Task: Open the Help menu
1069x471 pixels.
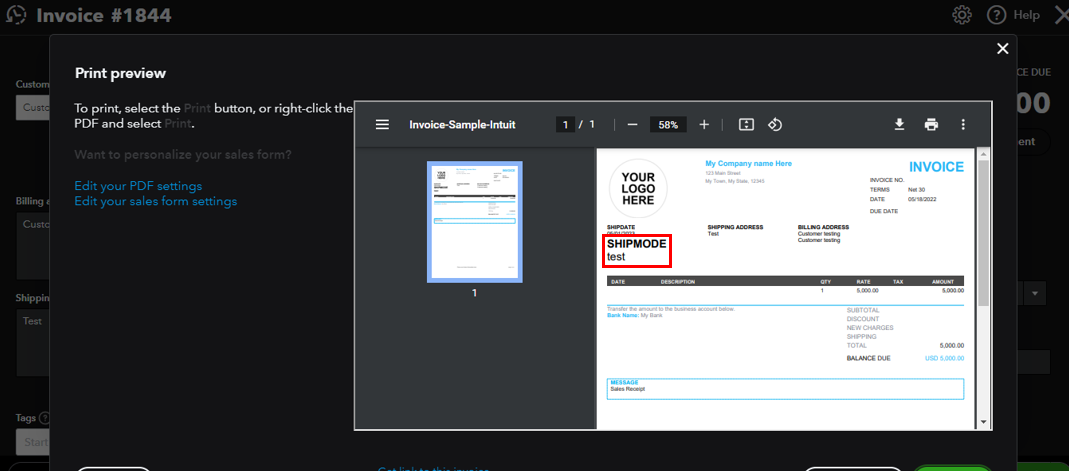Action: (x=1013, y=15)
